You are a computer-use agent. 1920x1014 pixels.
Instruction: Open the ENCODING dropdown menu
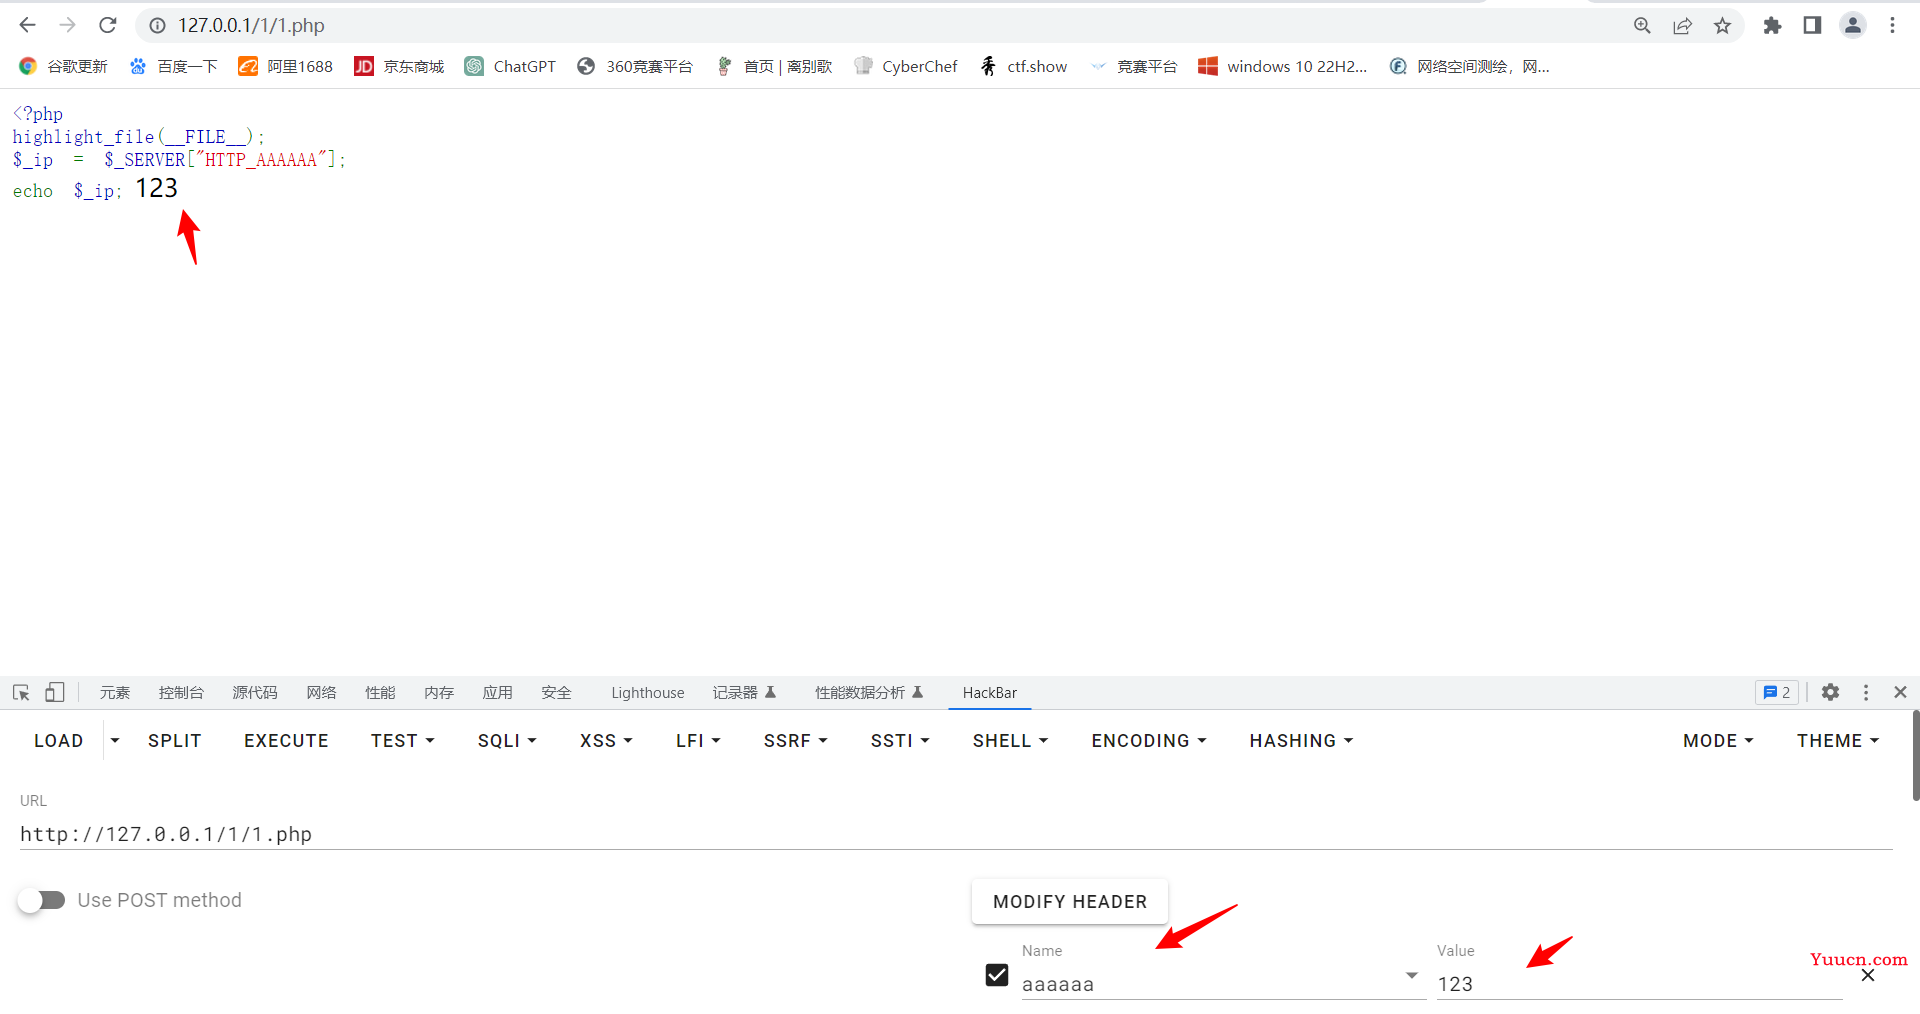pyautogui.click(x=1149, y=741)
